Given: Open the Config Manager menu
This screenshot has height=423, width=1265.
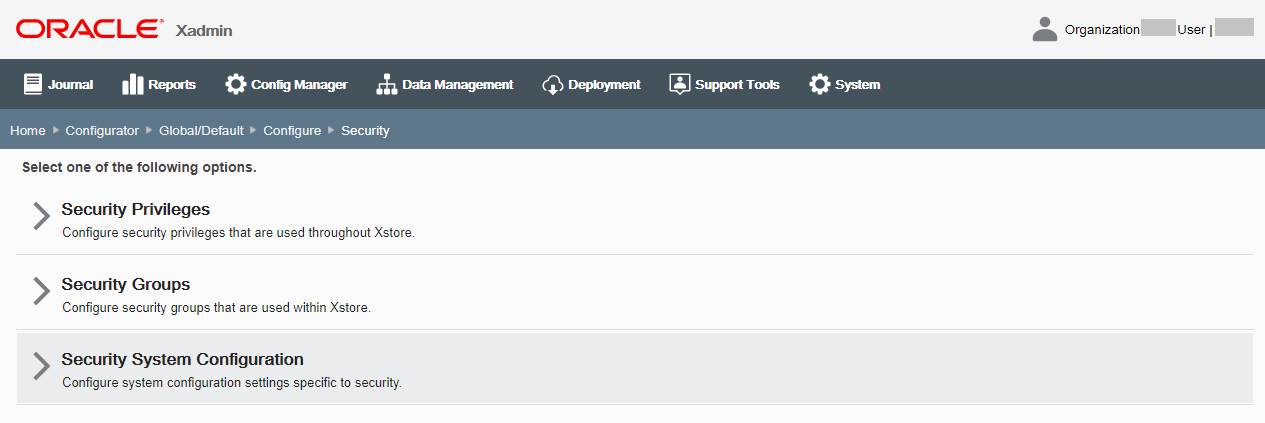Looking at the screenshot, I should point(287,84).
